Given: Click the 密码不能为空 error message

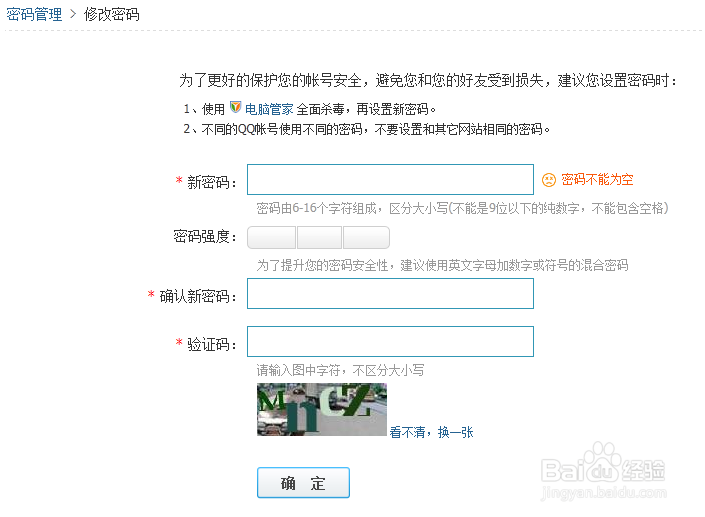Looking at the screenshot, I should pos(597,180).
